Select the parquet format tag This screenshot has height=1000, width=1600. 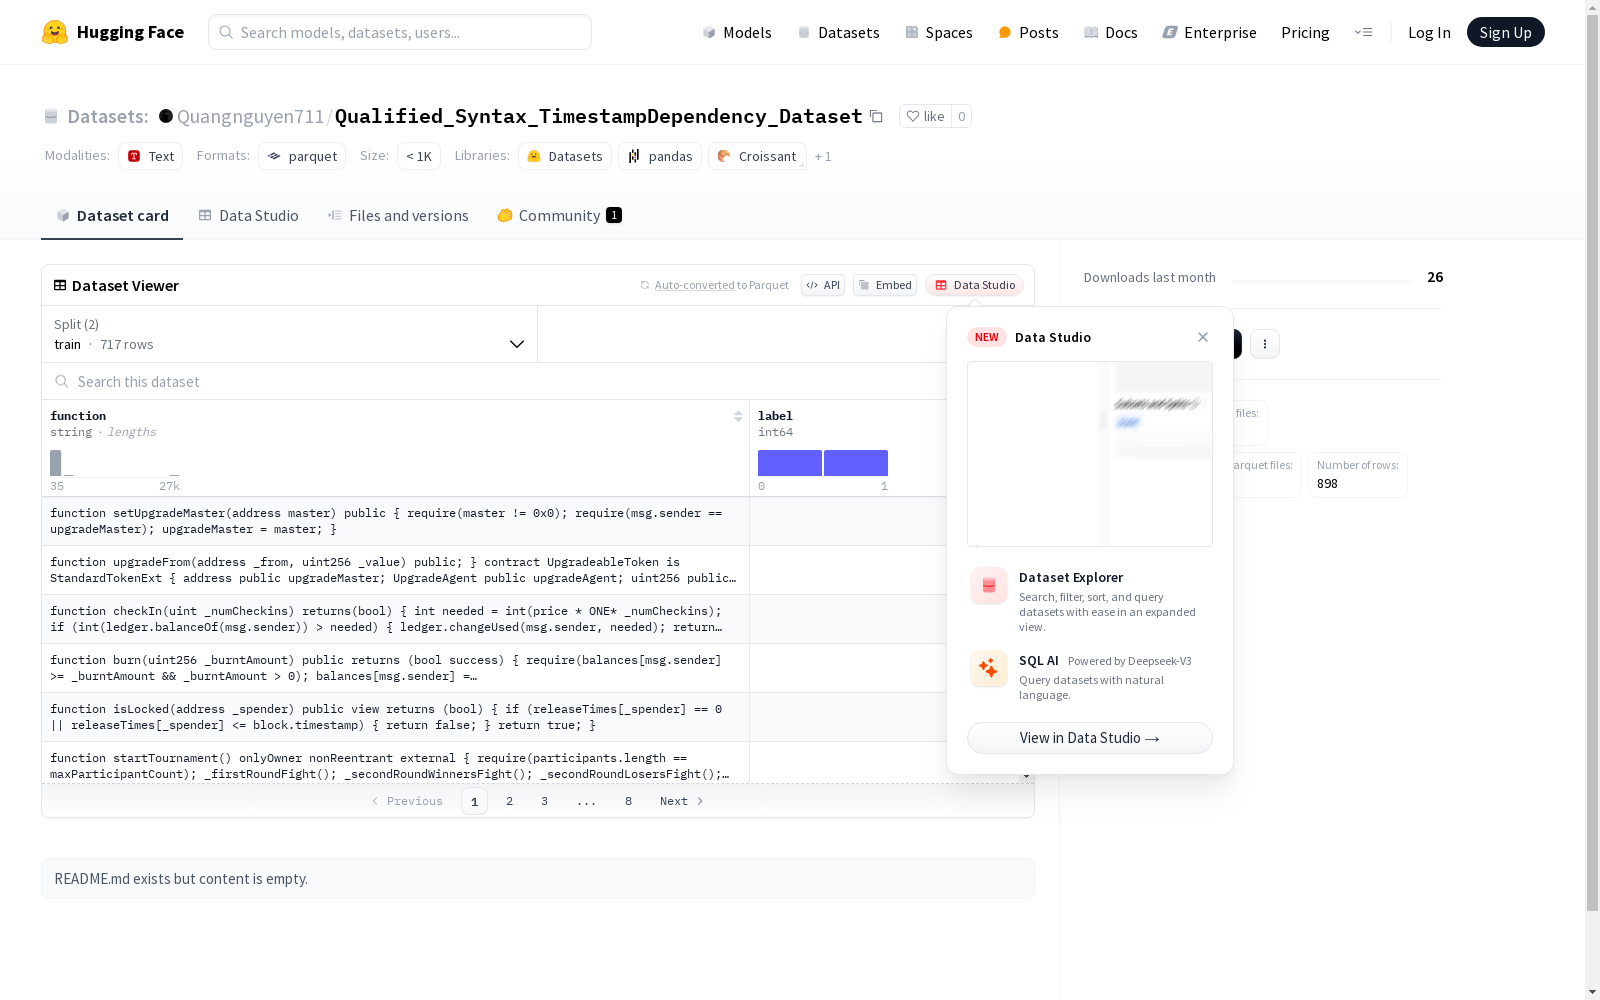coord(302,156)
